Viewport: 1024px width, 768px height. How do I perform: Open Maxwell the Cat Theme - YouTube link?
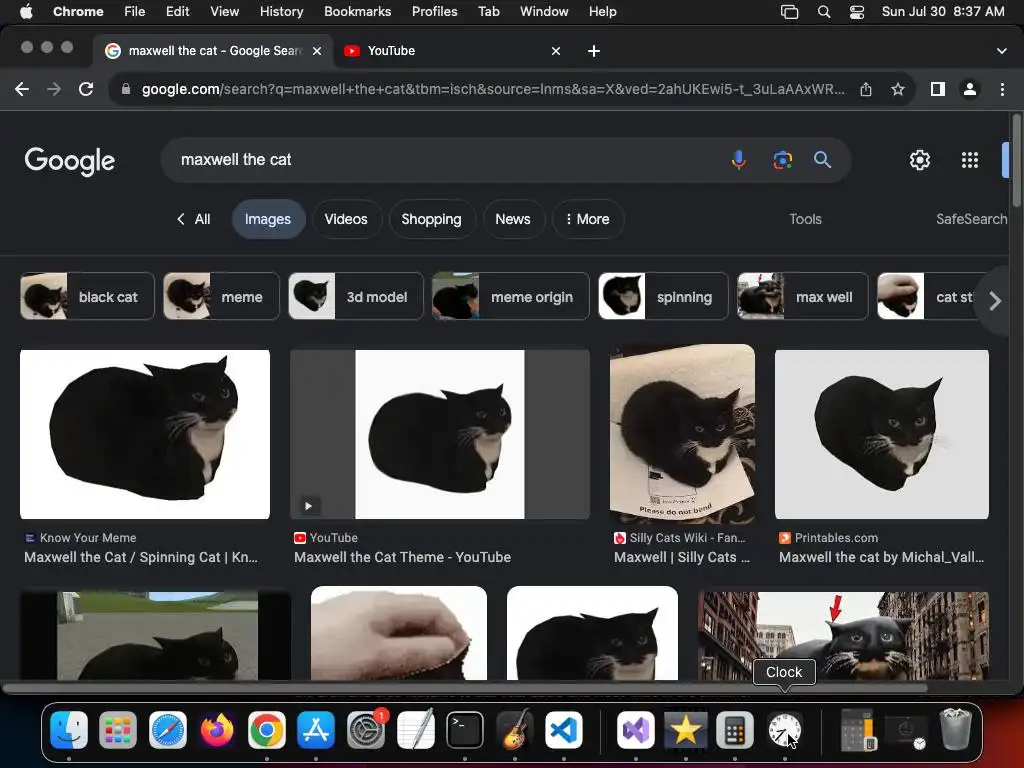tap(402, 557)
